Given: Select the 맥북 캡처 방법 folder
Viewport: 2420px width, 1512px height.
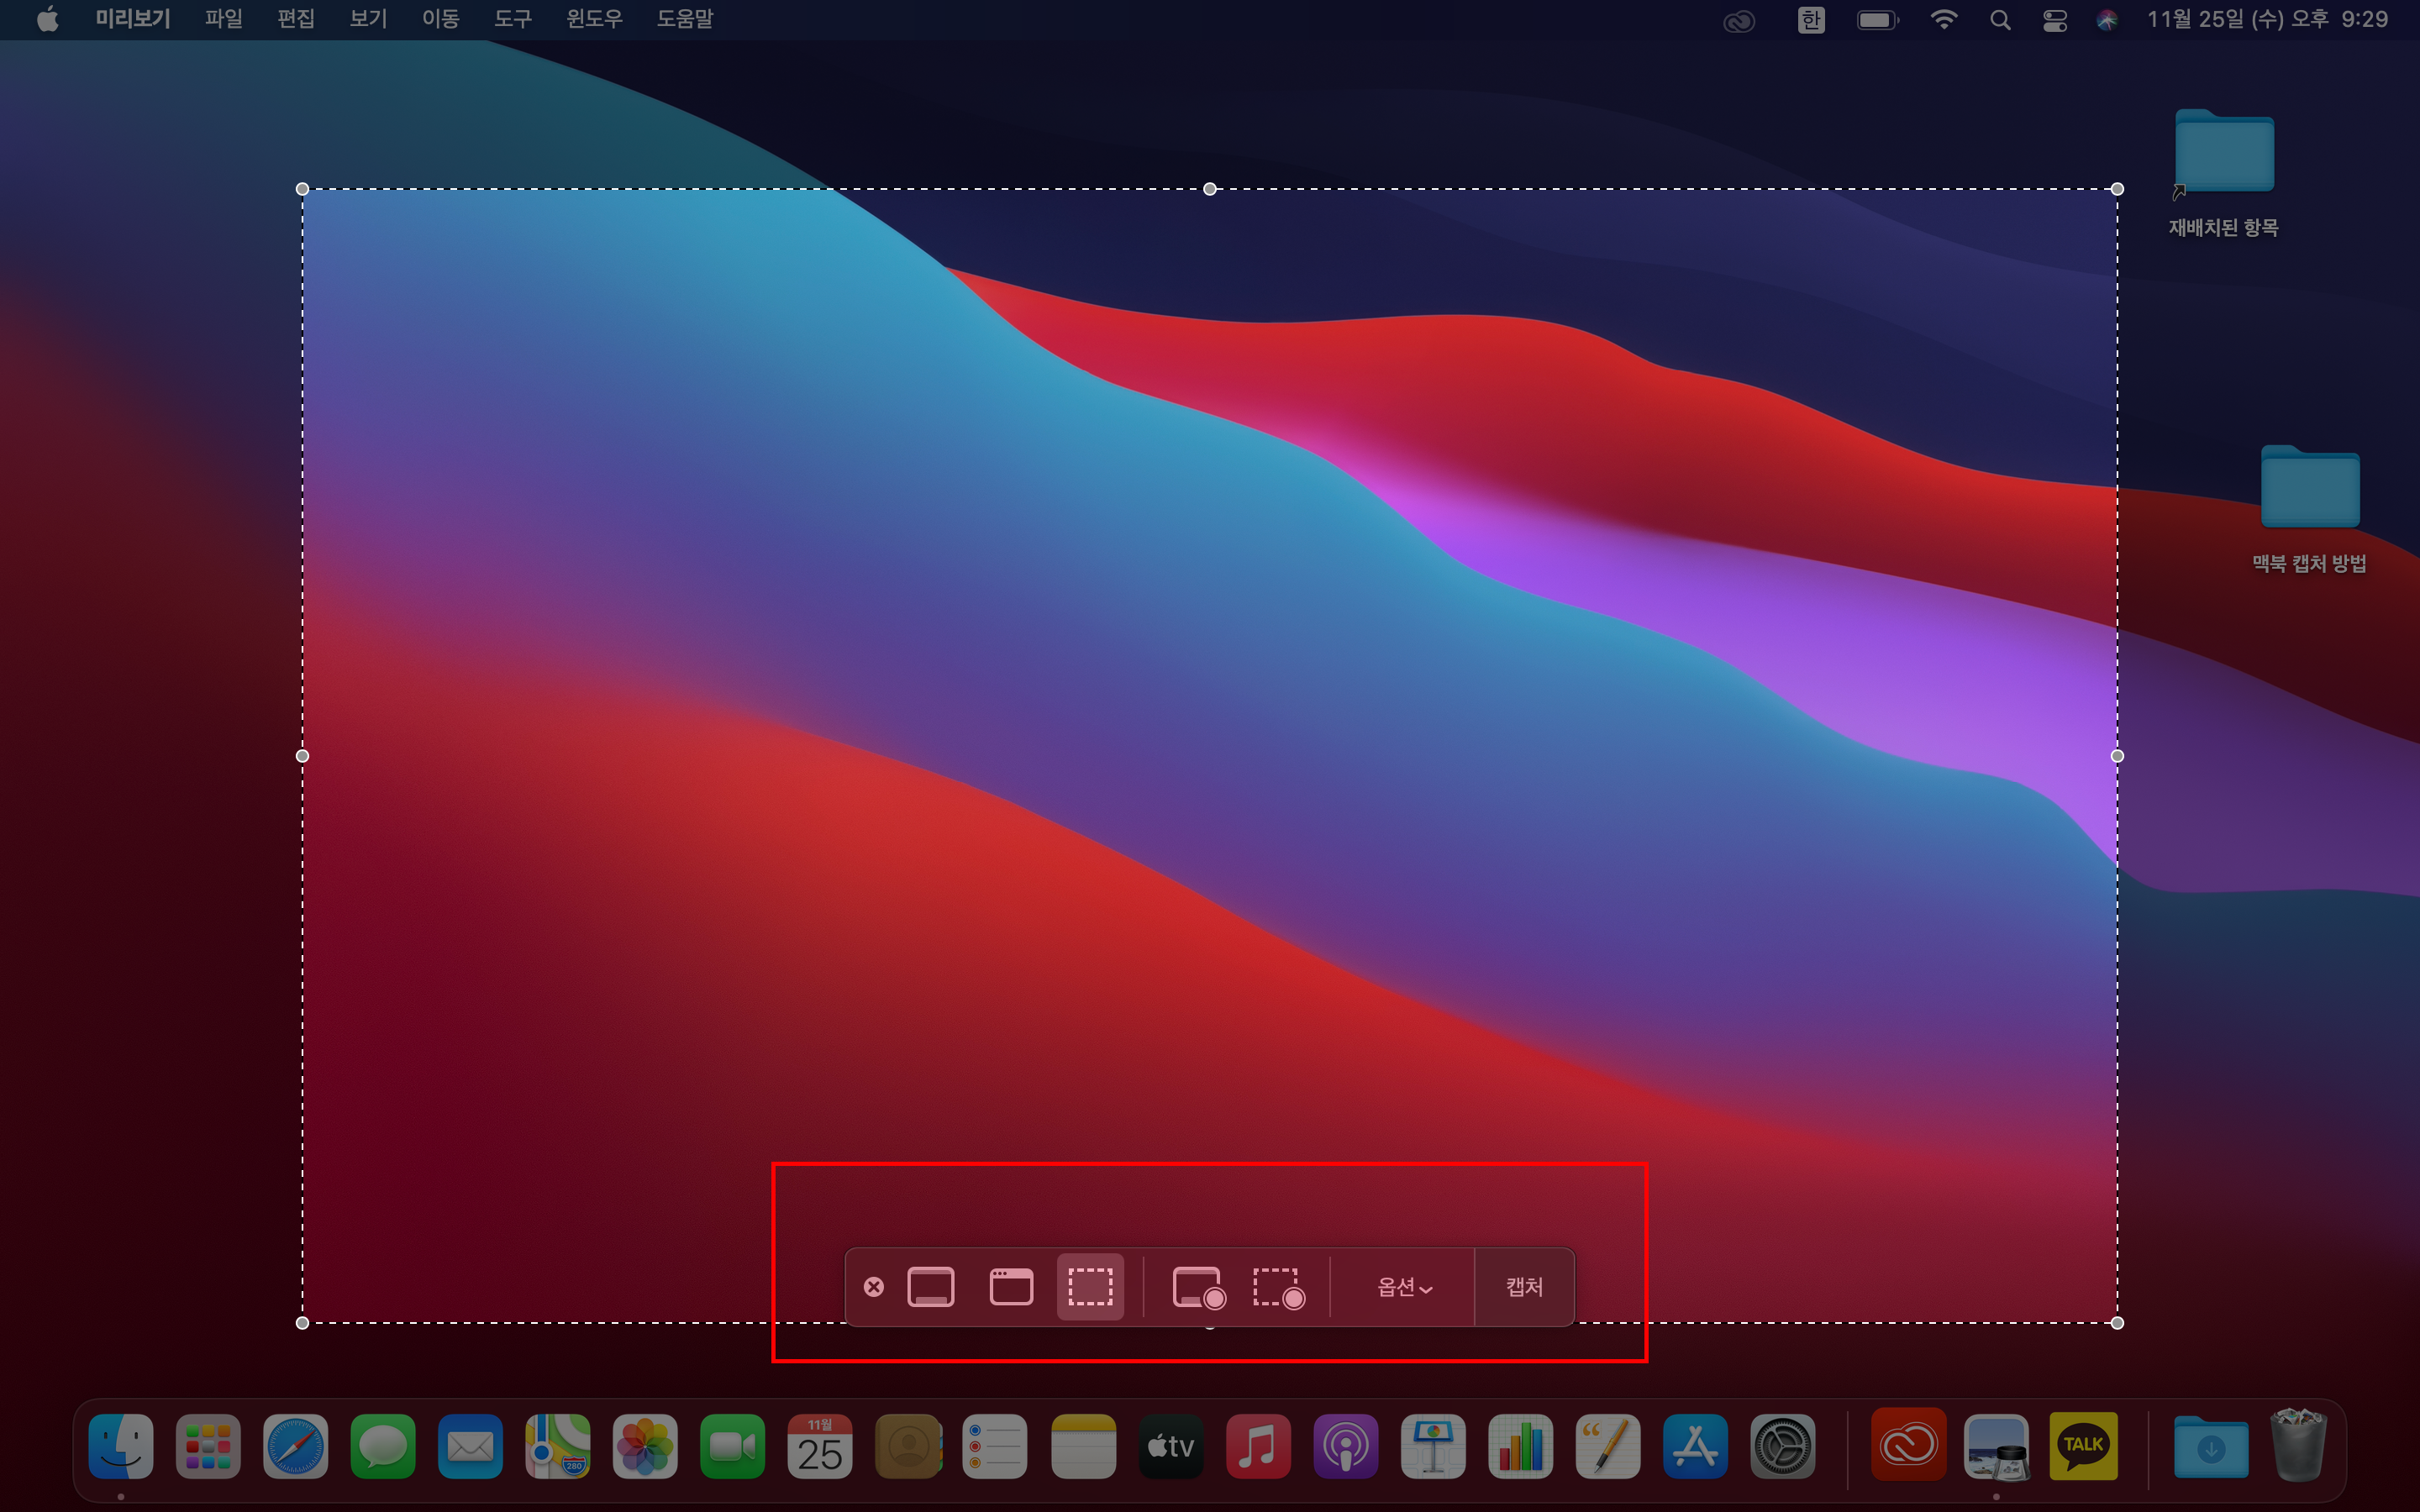Looking at the screenshot, I should tap(2309, 490).
